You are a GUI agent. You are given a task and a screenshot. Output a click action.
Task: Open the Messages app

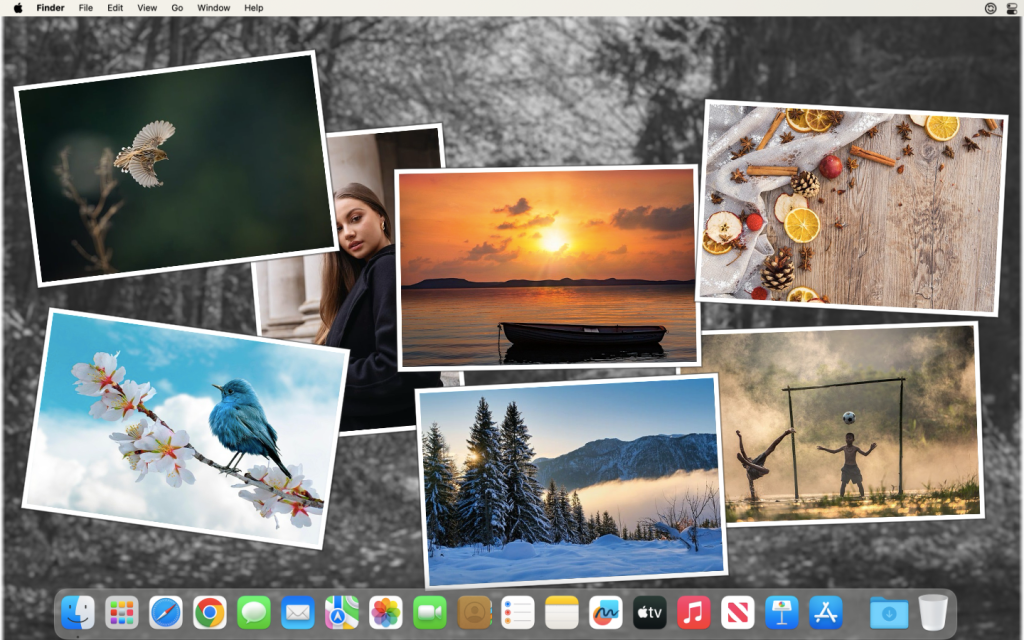[x=254, y=613]
